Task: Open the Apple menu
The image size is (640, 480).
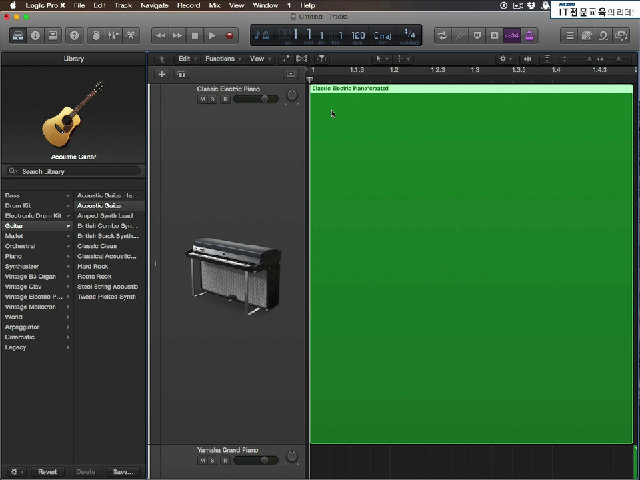Action: click(x=13, y=5)
